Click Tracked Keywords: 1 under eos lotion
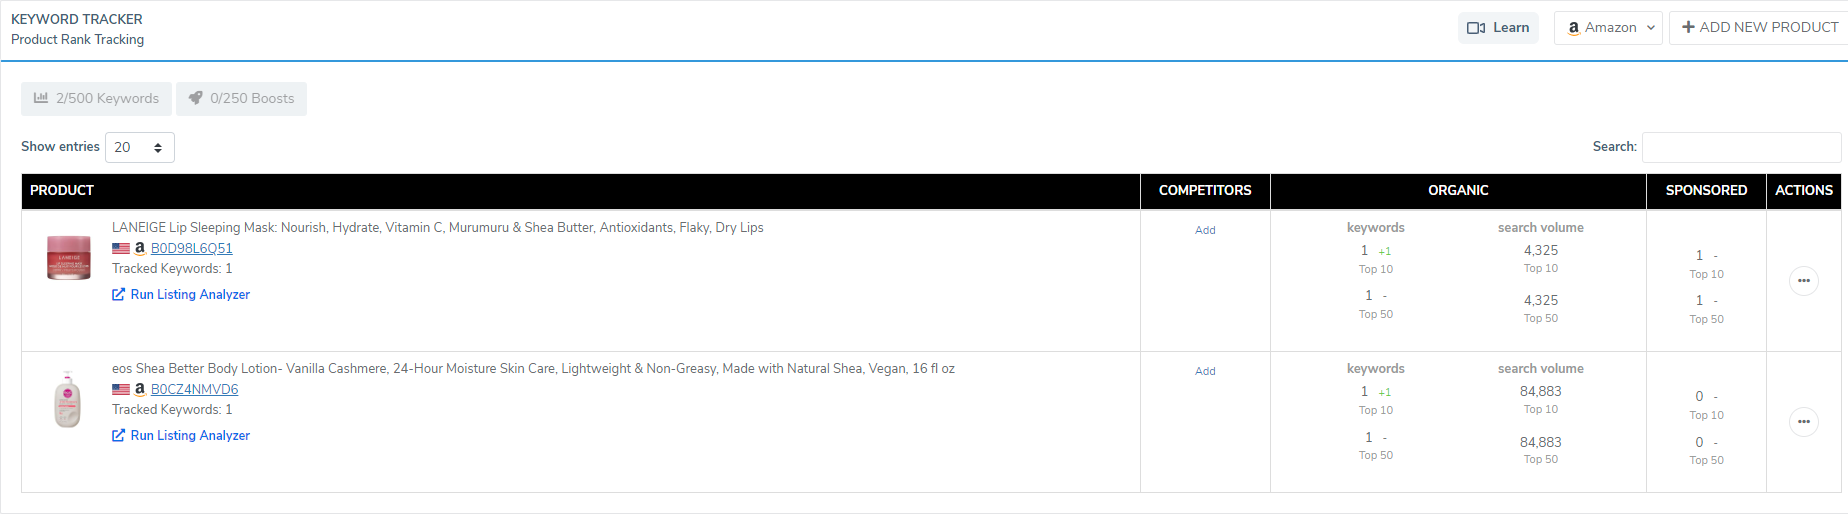 (x=172, y=409)
